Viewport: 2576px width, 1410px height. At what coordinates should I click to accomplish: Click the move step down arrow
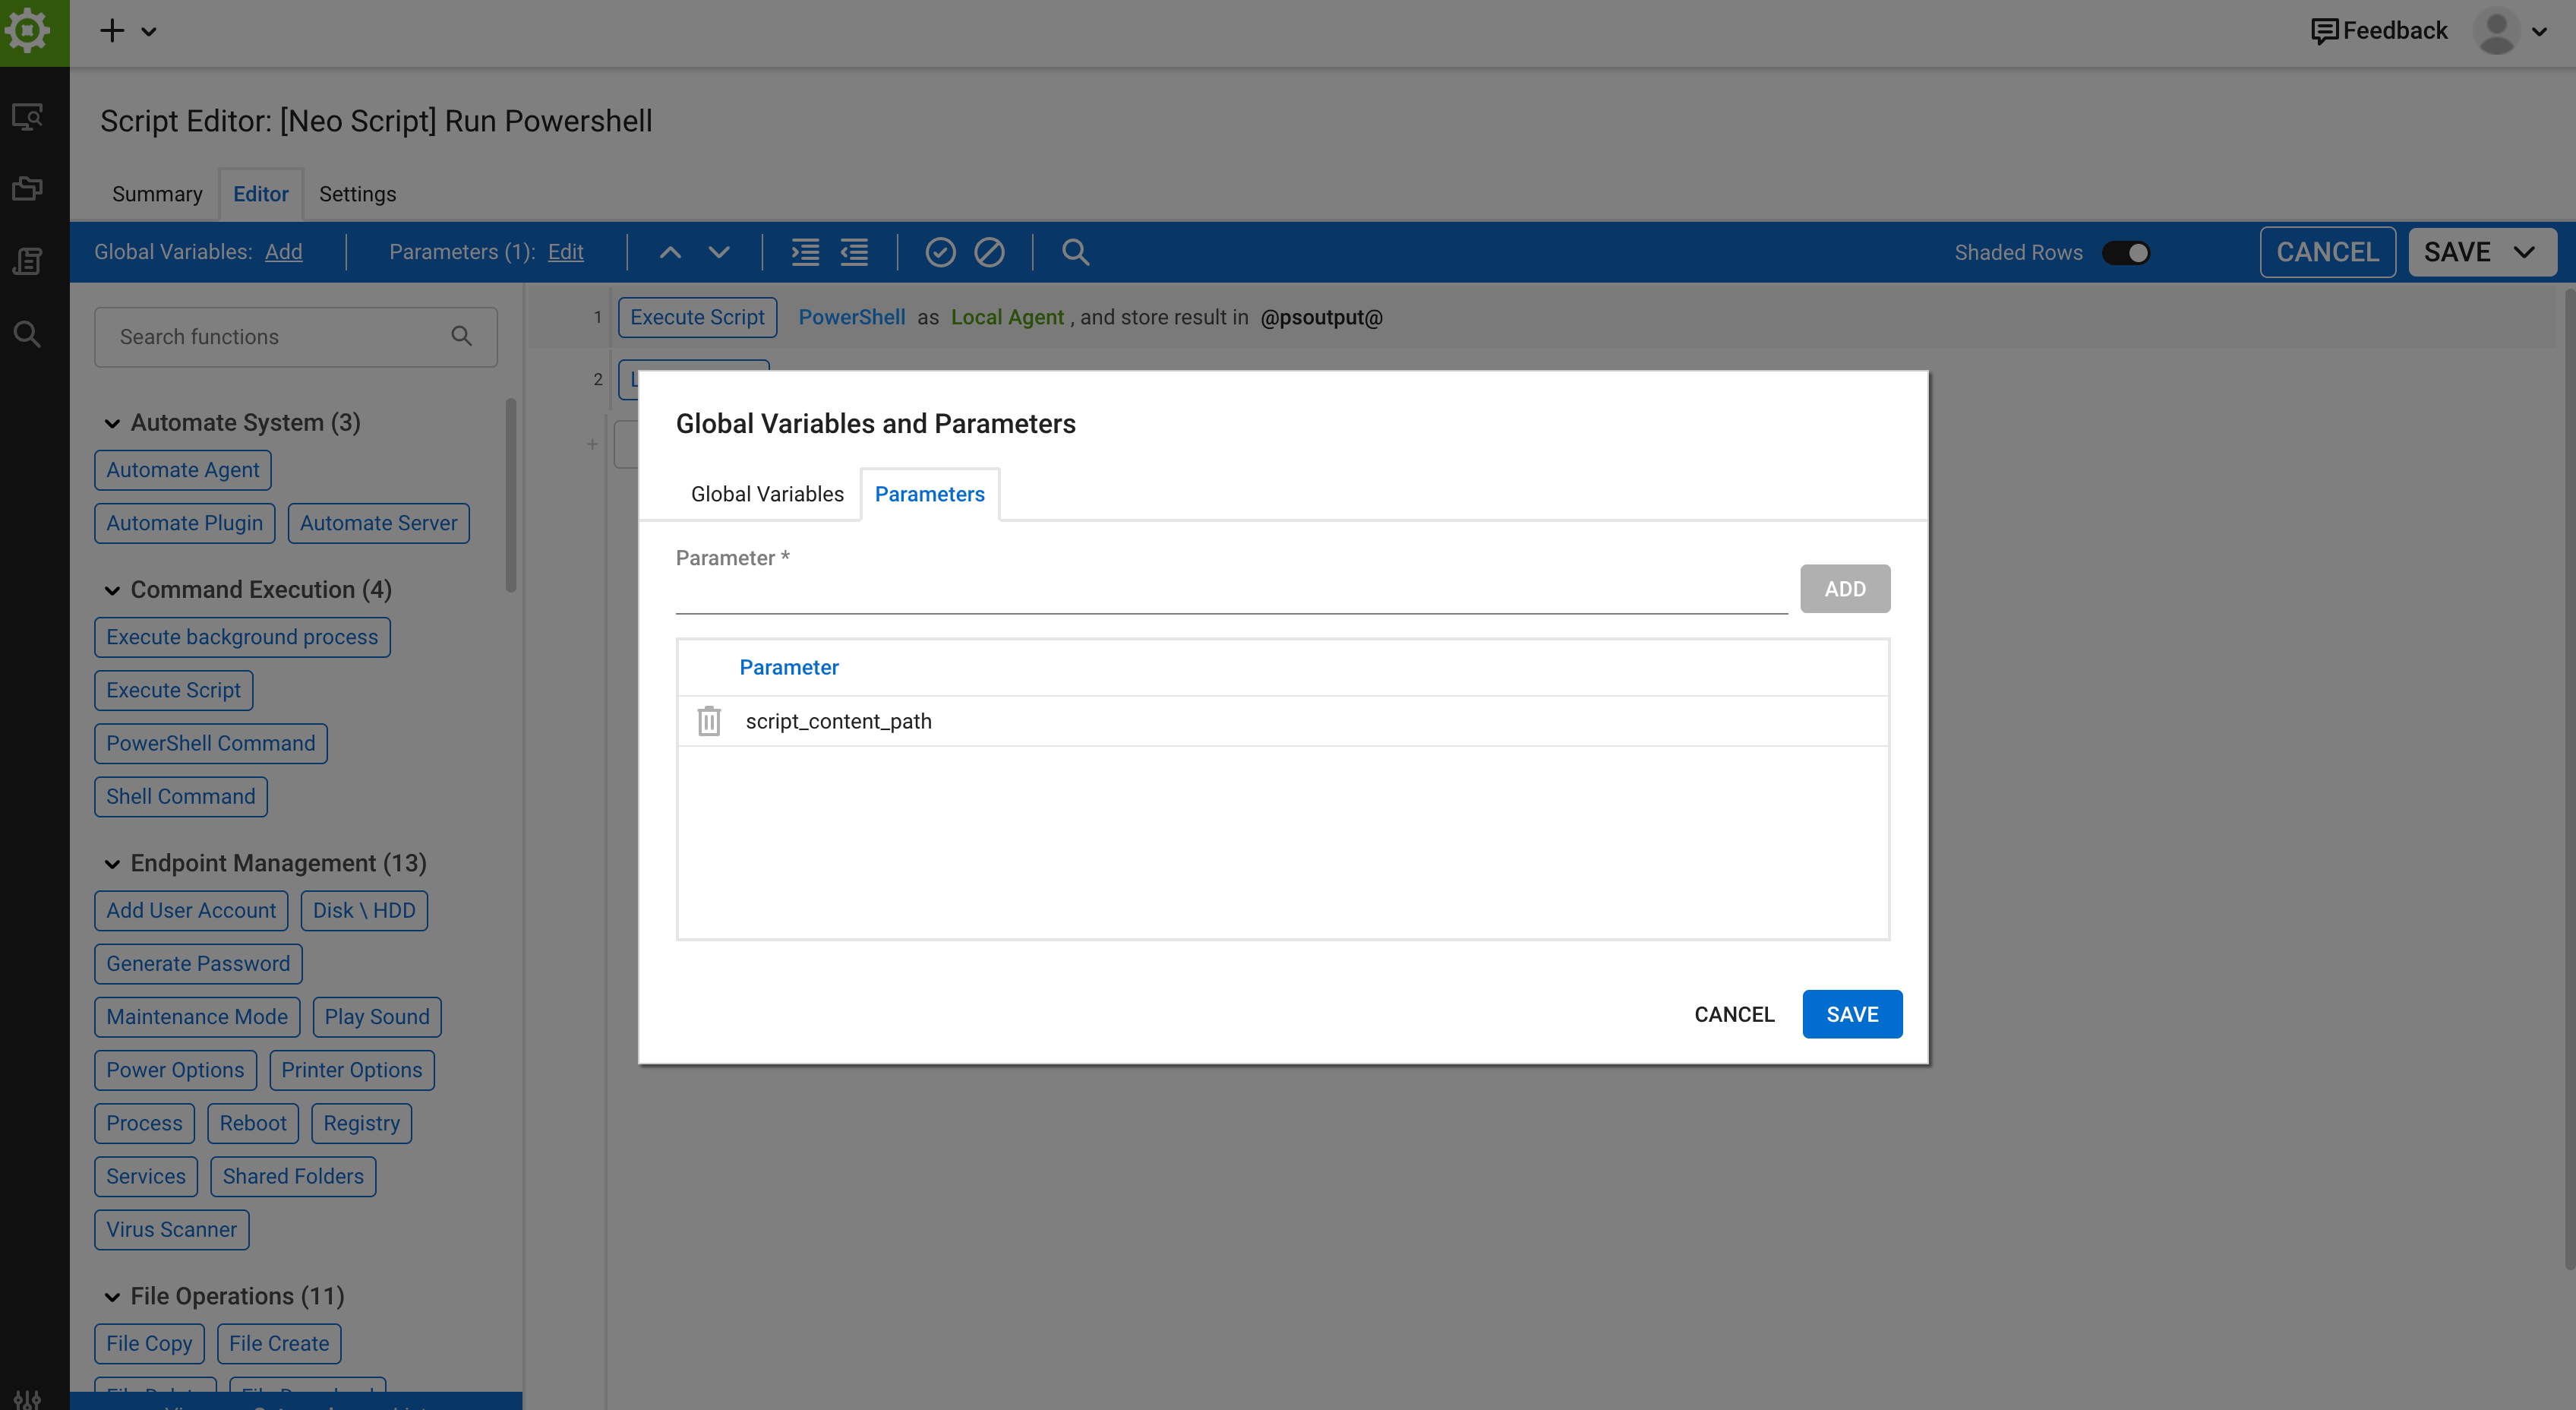point(719,252)
